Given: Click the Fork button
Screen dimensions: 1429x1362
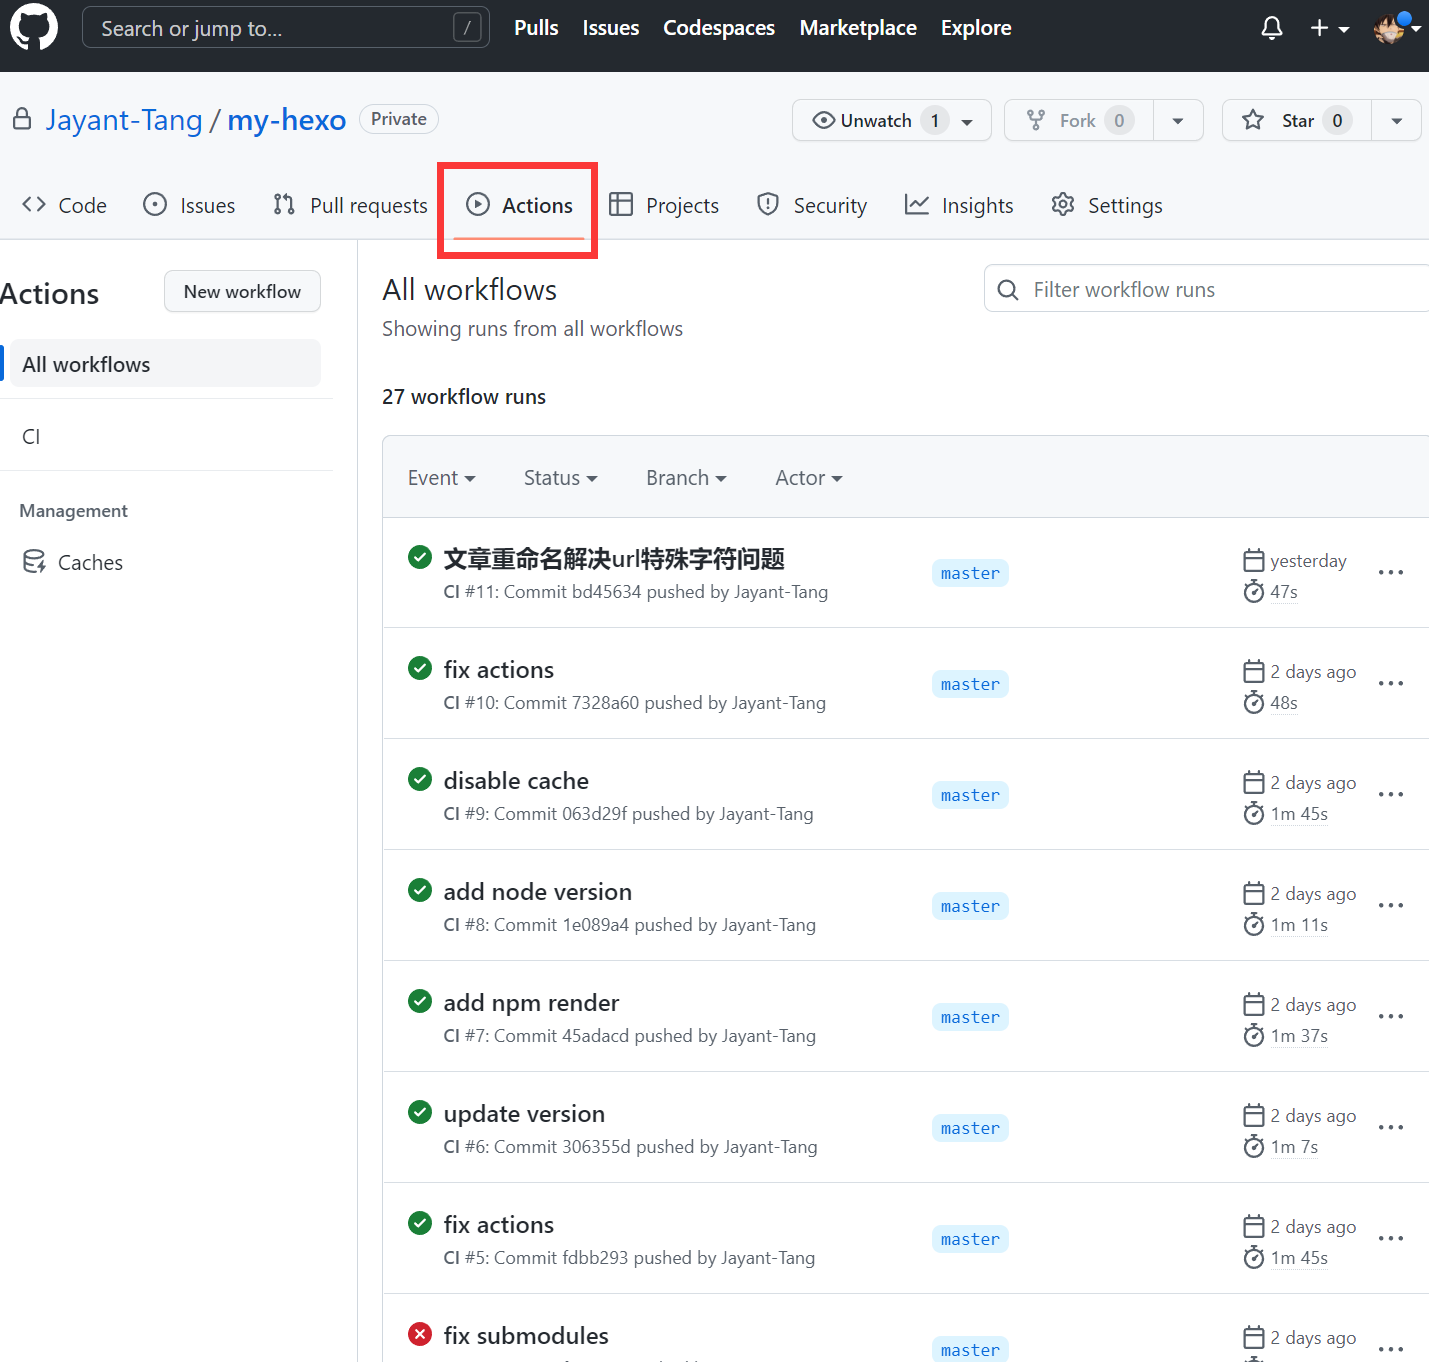Looking at the screenshot, I should tap(1078, 120).
